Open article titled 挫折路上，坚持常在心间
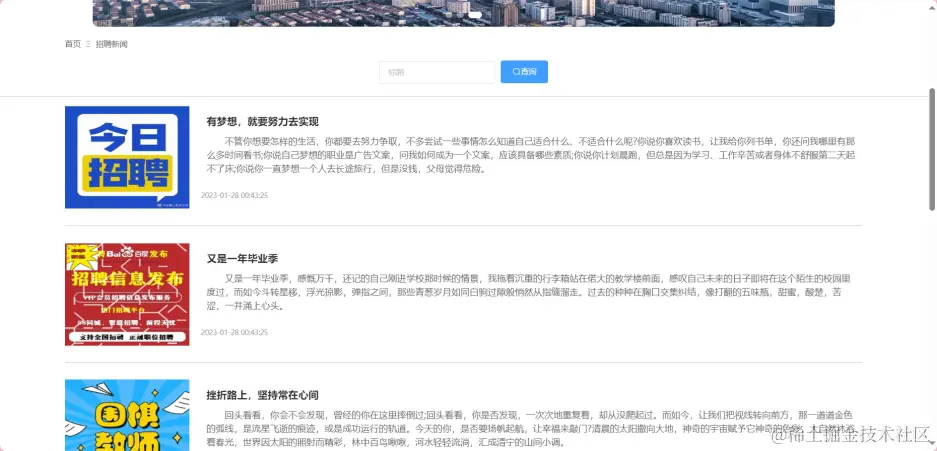This screenshot has width=937, height=451. pyautogui.click(x=263, y=395)
